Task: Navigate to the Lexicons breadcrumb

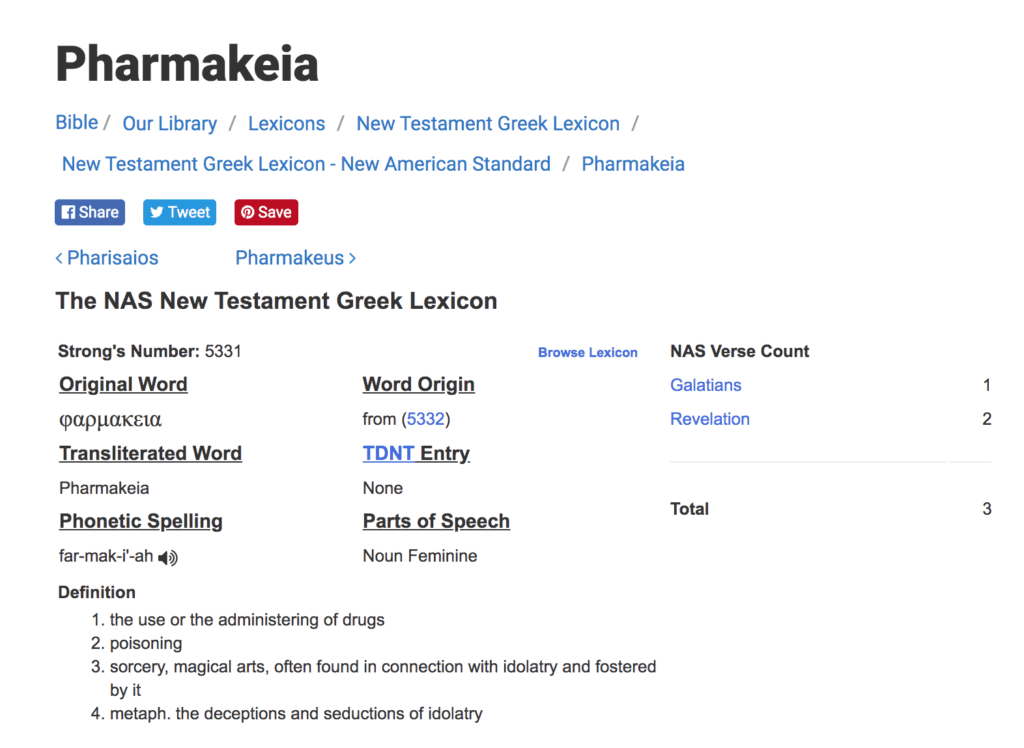Action: (x=286, y=124)
